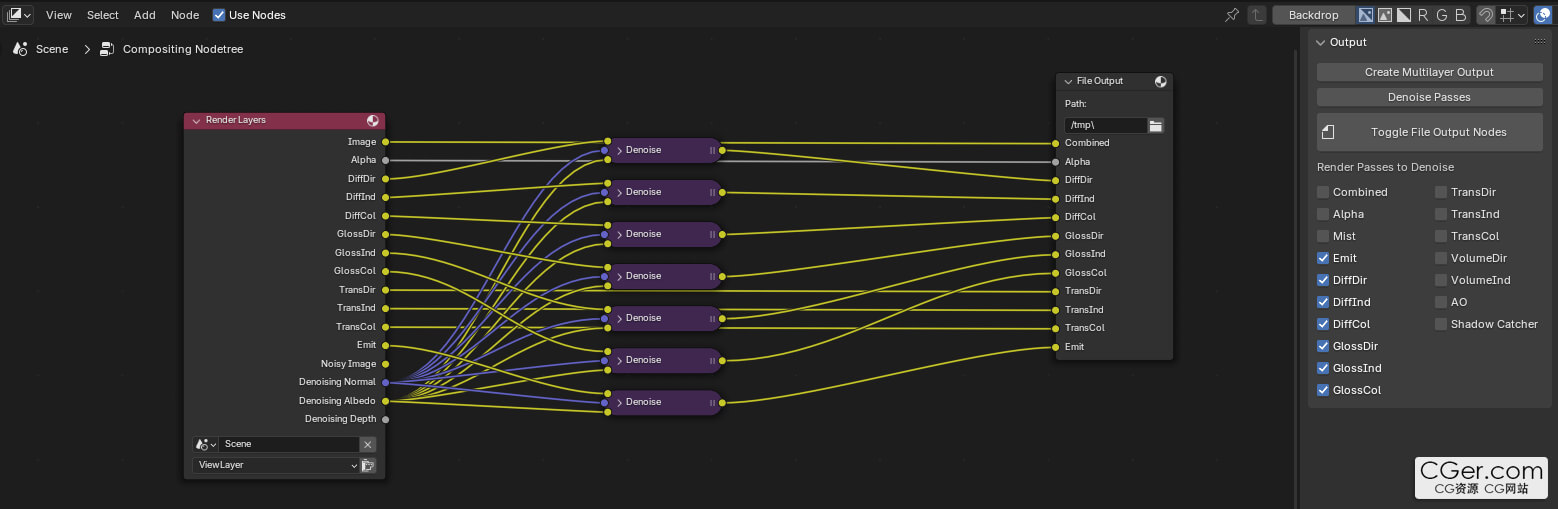Uncheck the GlossDir pass checkbox

pyautogui.click(x=1323, y=346)
